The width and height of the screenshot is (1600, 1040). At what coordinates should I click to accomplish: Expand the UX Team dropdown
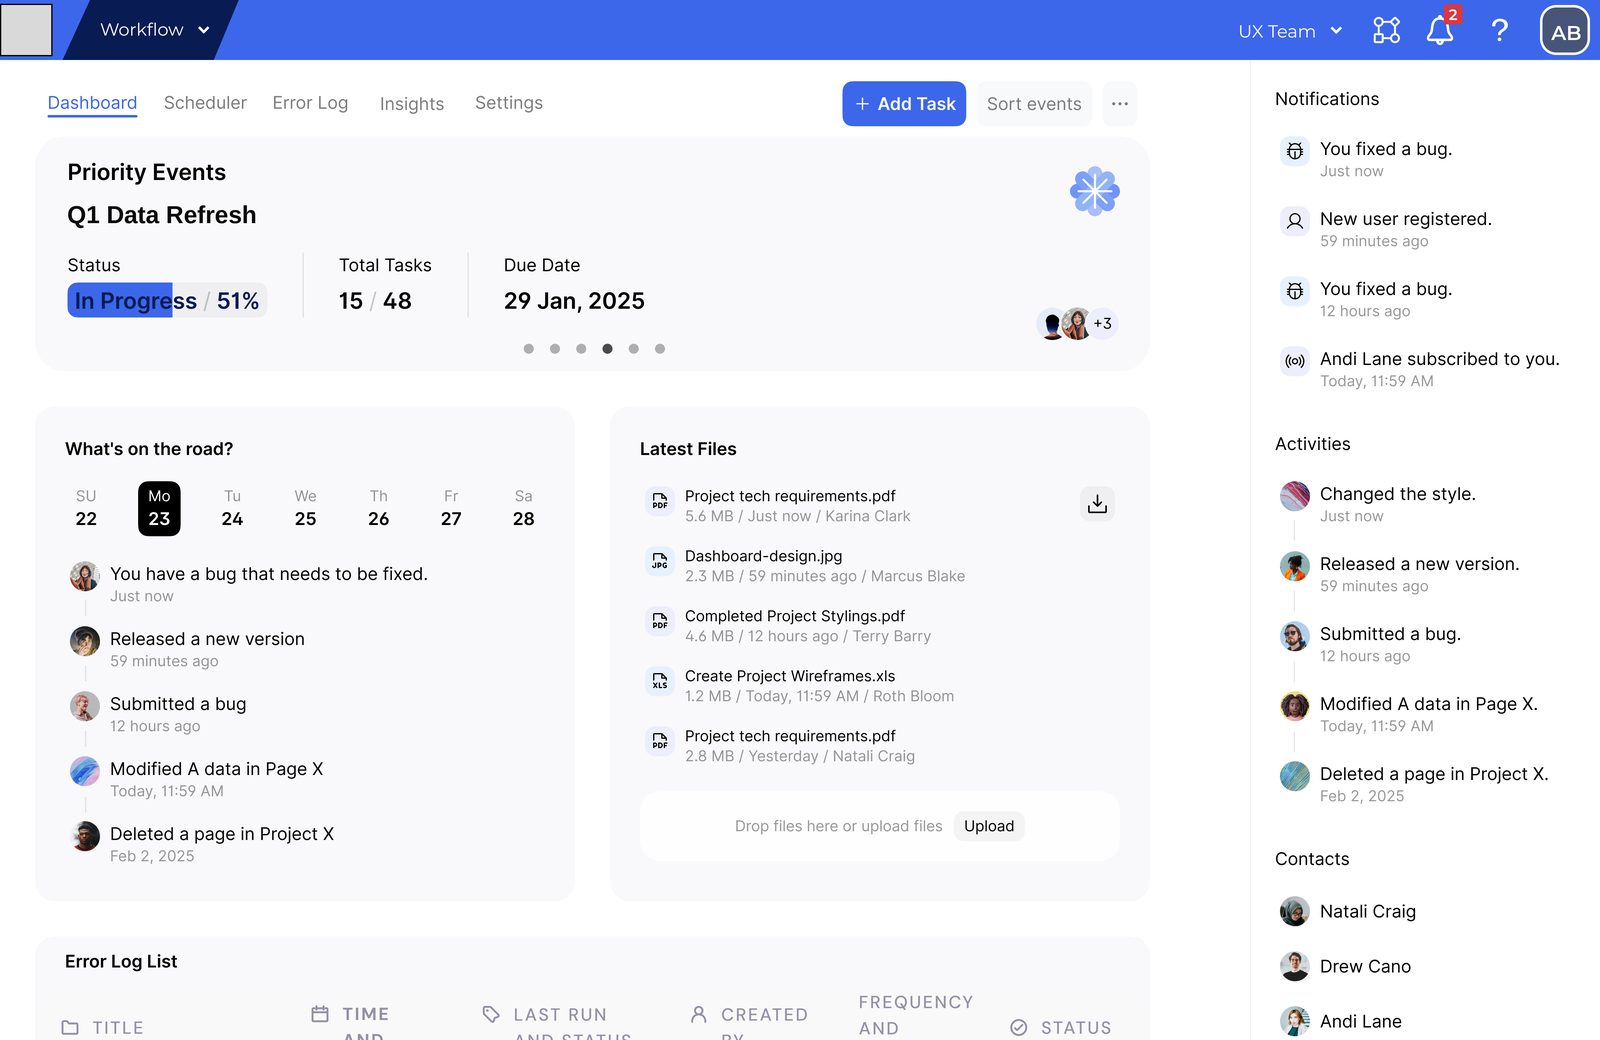1290,31
